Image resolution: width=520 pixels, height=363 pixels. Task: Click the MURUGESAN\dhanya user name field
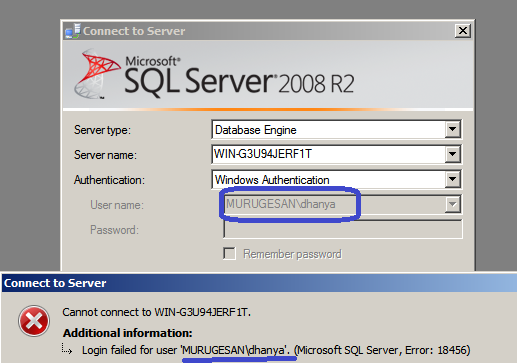[x=342, y=204]
